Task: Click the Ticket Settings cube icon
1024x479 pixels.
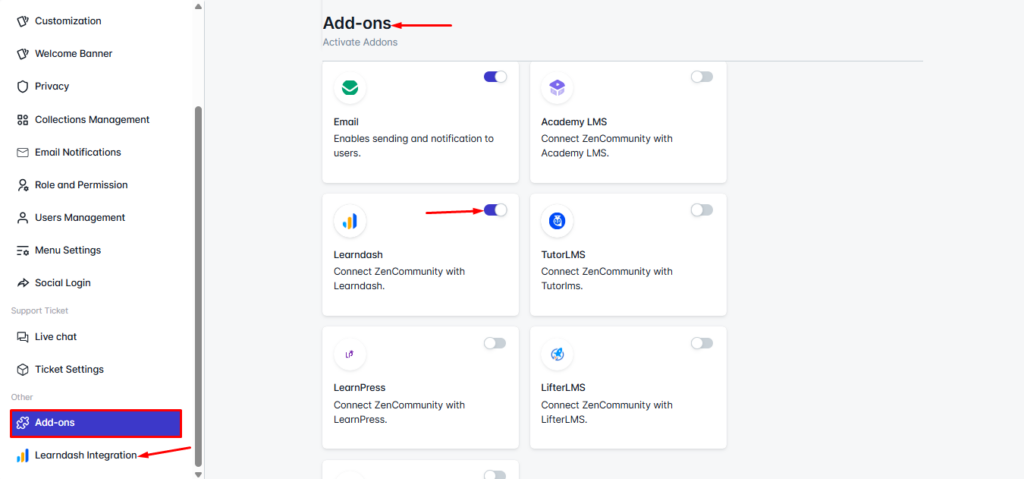Action: pos(23,369)
